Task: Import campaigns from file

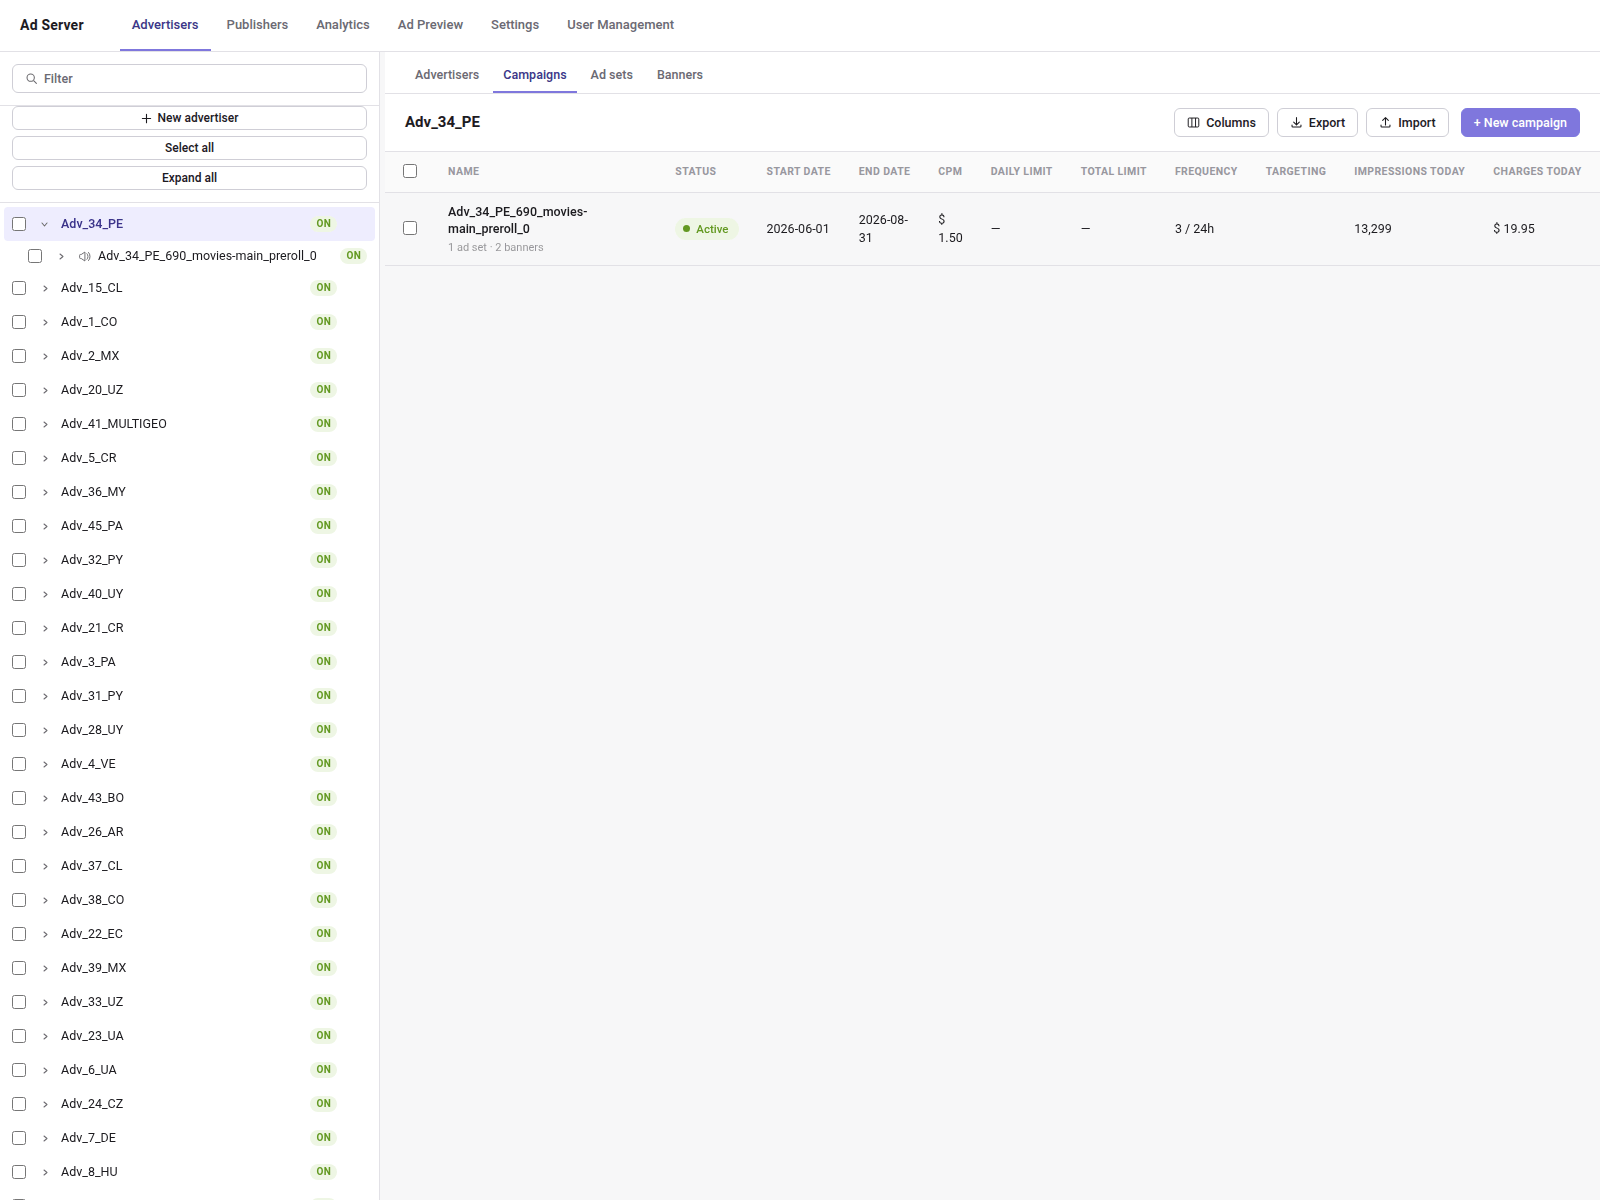Action: pyautogui.click(x=1407, y=123)
